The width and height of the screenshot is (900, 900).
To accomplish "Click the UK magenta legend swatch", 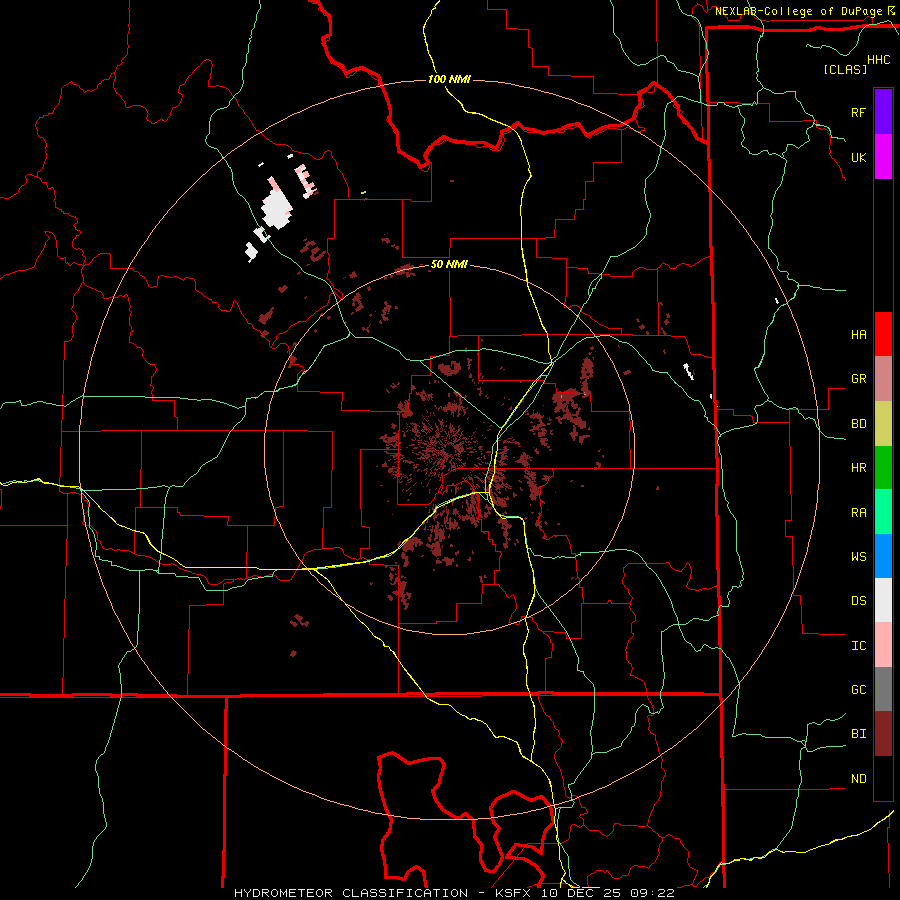I will (x=883, y=157).
